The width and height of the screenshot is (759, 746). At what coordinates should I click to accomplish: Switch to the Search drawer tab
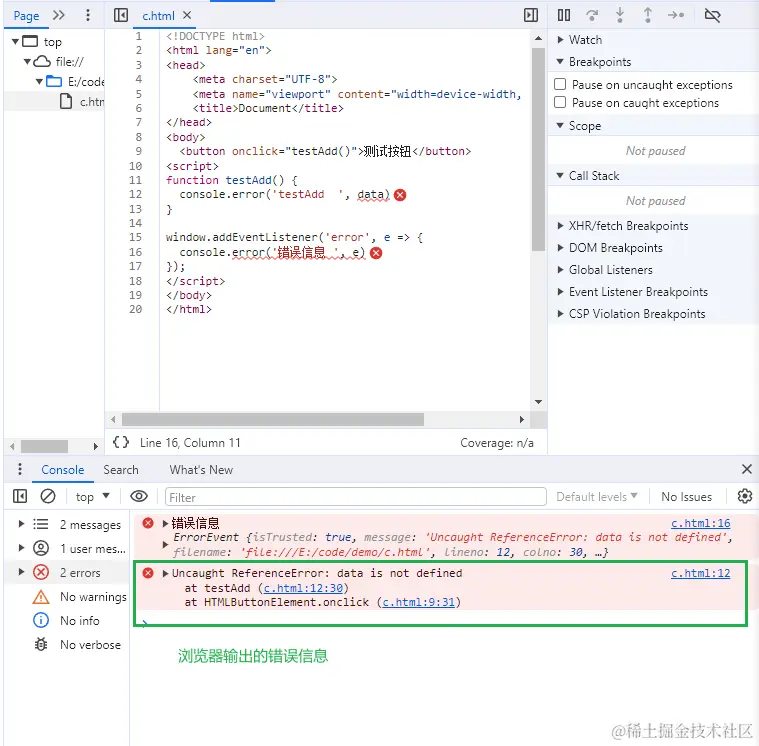pos(121,470)
